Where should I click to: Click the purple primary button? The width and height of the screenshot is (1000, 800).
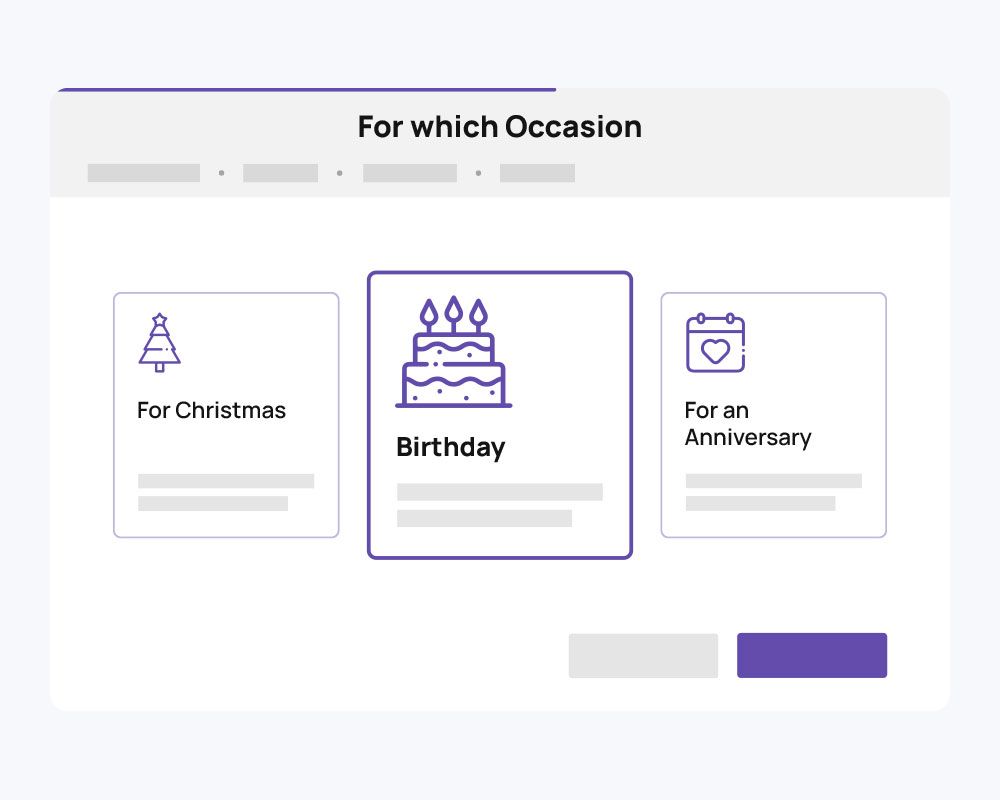(x=811, y=655)
